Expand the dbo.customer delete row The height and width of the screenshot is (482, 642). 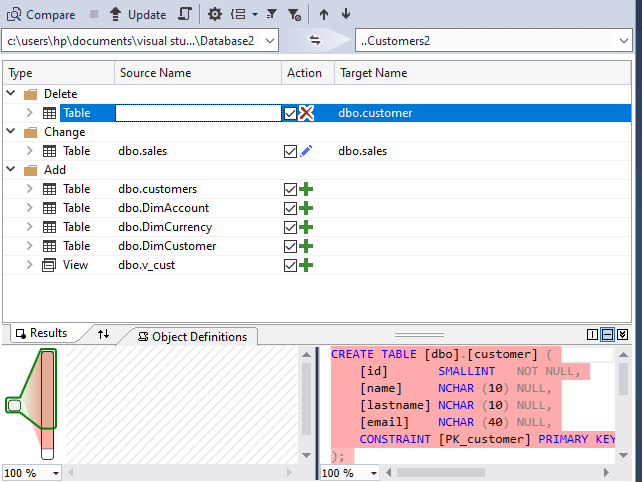pos(29,113)
